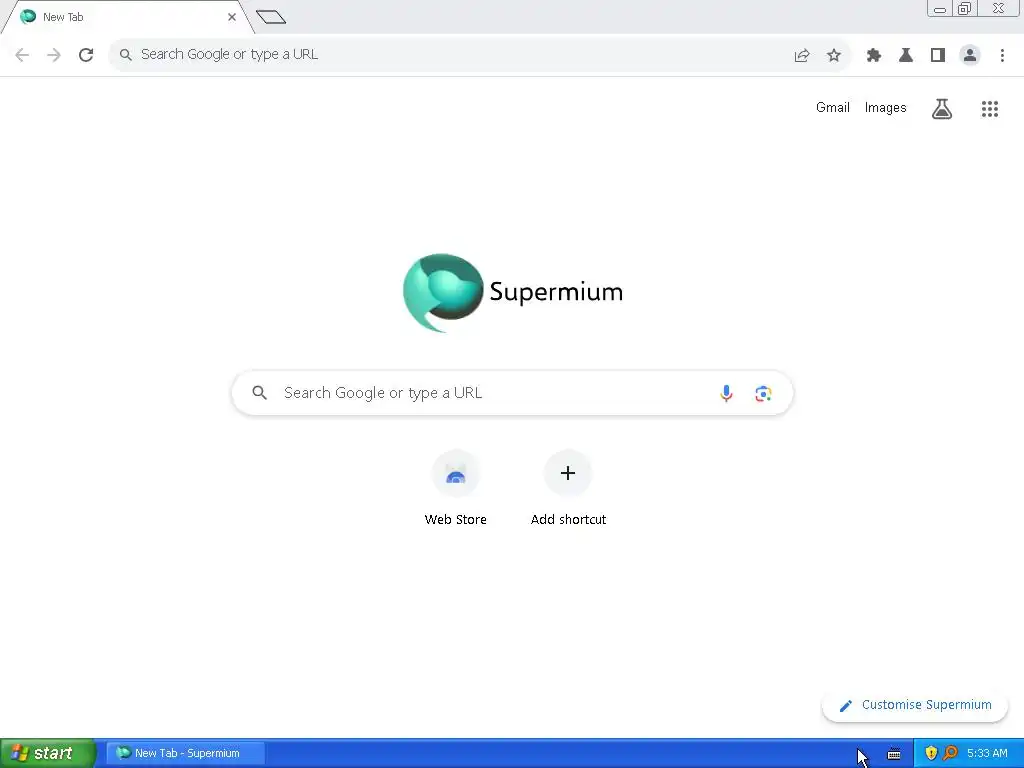Toggle the side panel icon
Screen dimensions: 1024x768
[938, 56]
